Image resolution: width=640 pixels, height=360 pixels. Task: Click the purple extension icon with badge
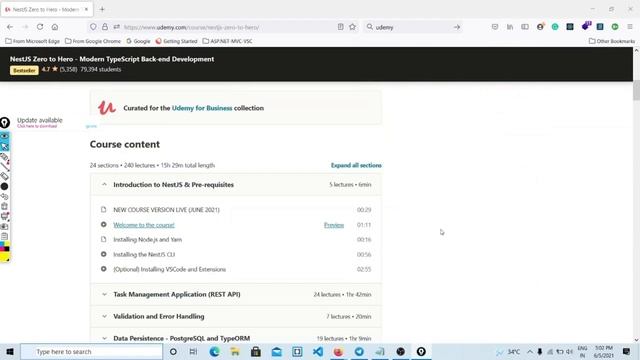pyautogui.click(x=586, y=26)
